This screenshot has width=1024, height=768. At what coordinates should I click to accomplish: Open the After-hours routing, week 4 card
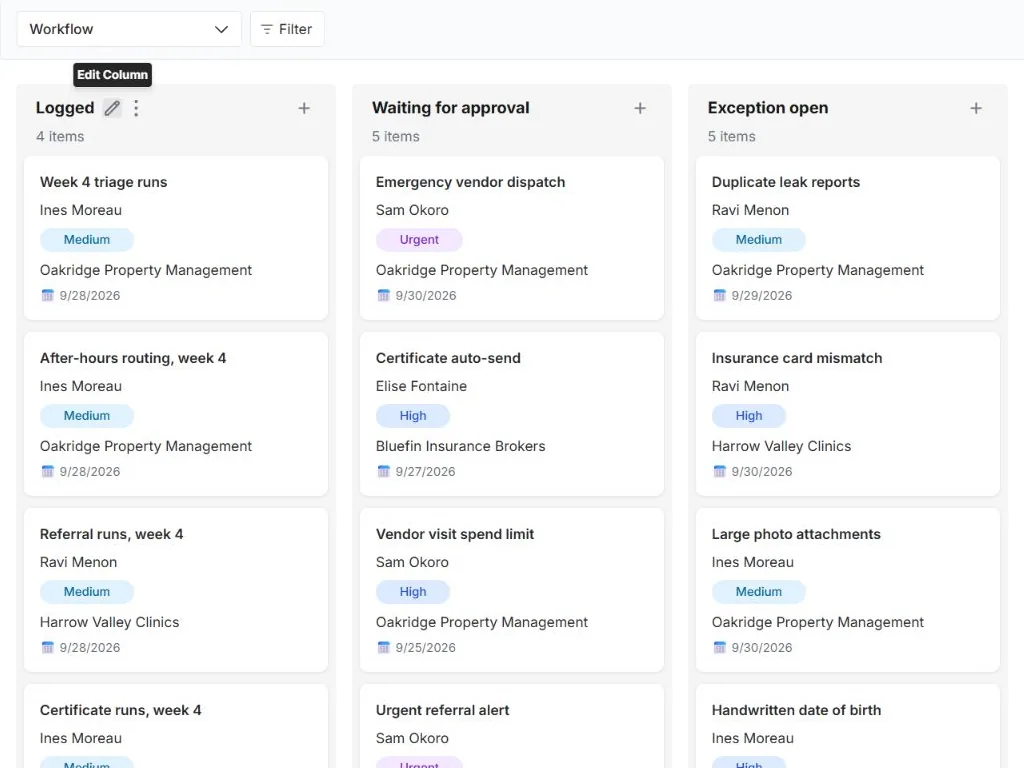pyautogui.click(x=176, y=414)
